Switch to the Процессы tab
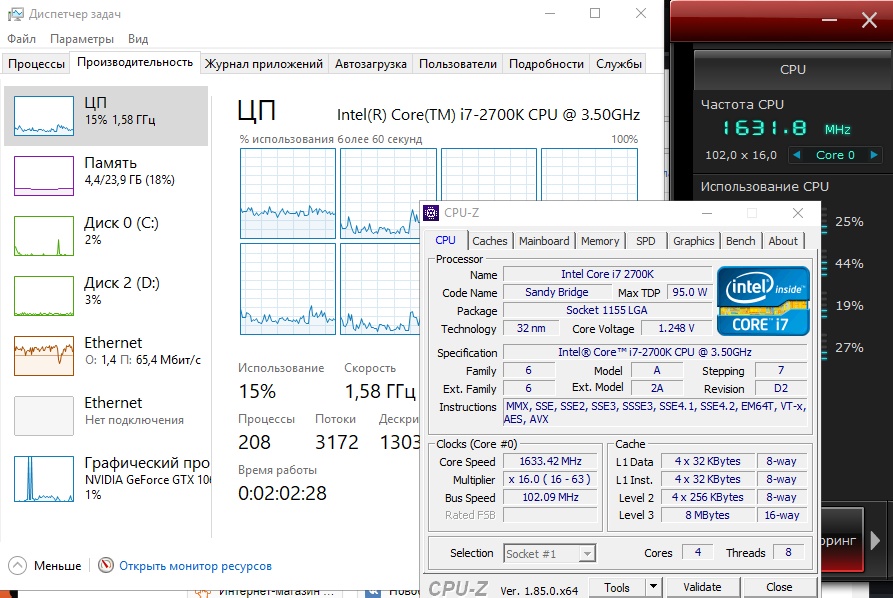The image size is (893, 598). [36, 64]
